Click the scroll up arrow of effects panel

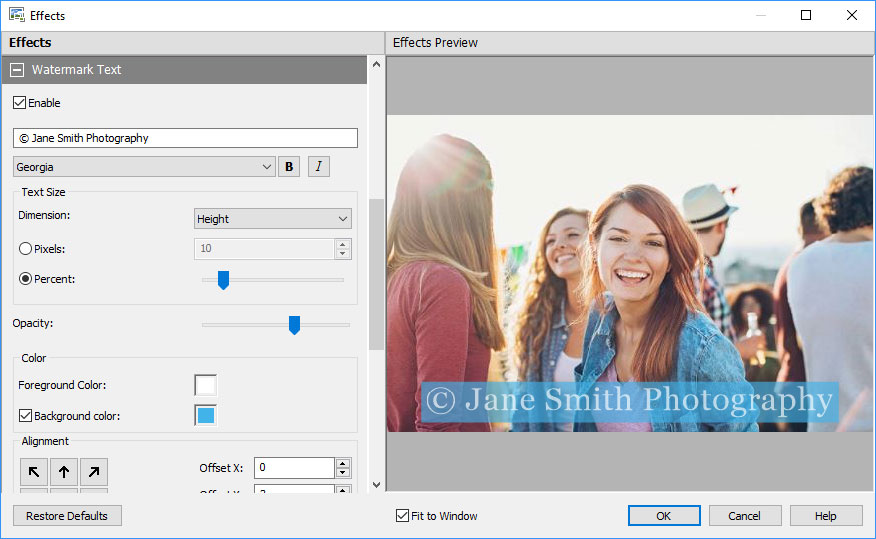coord(377,64)
